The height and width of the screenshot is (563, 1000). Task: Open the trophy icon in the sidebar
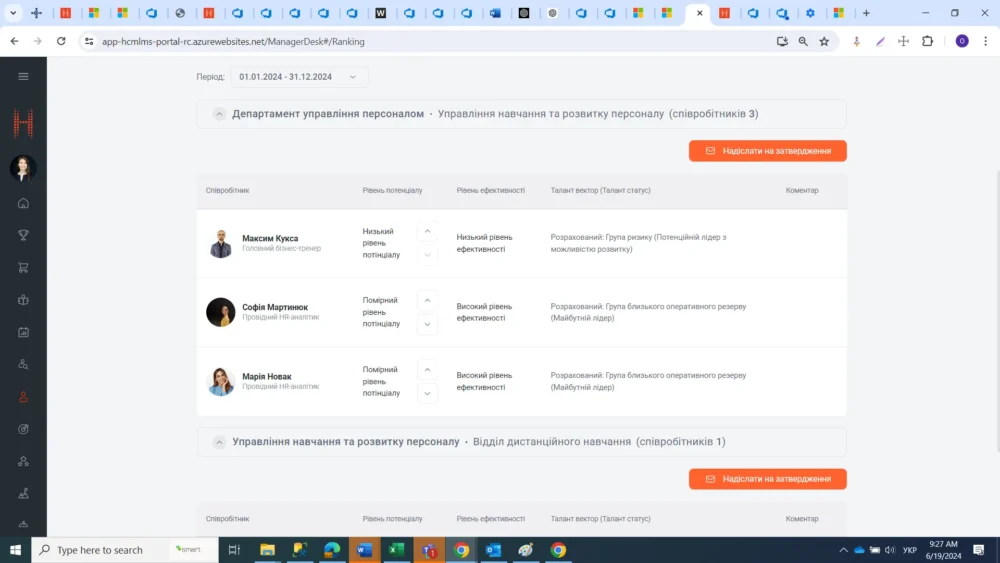coord(23,235)
